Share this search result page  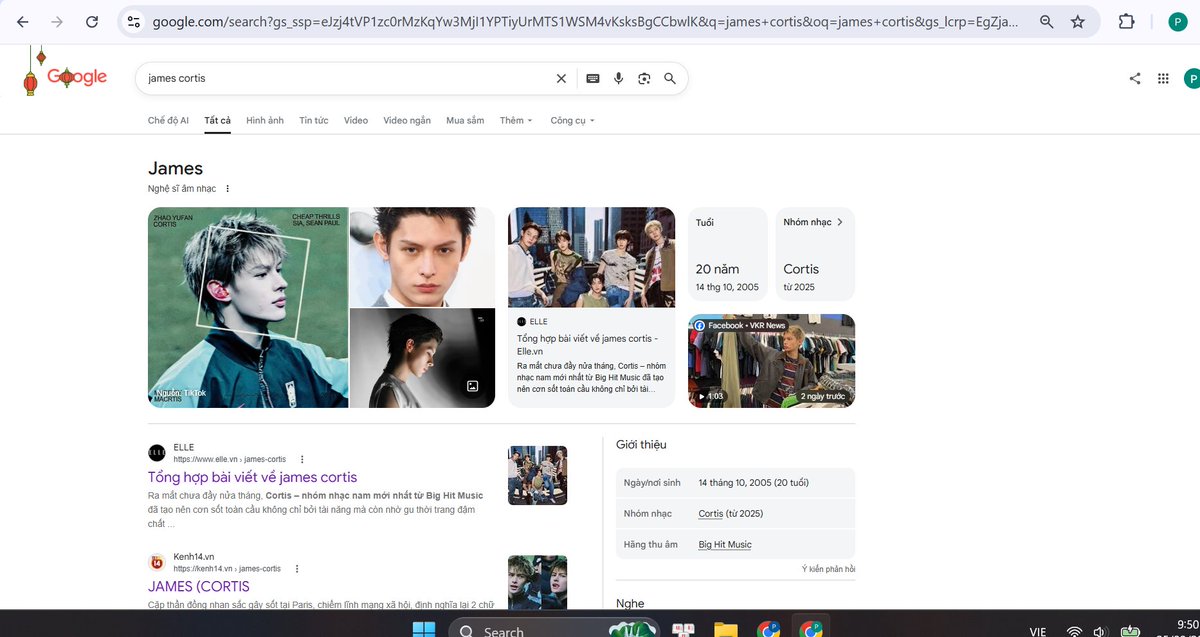tap(1135, 78)
